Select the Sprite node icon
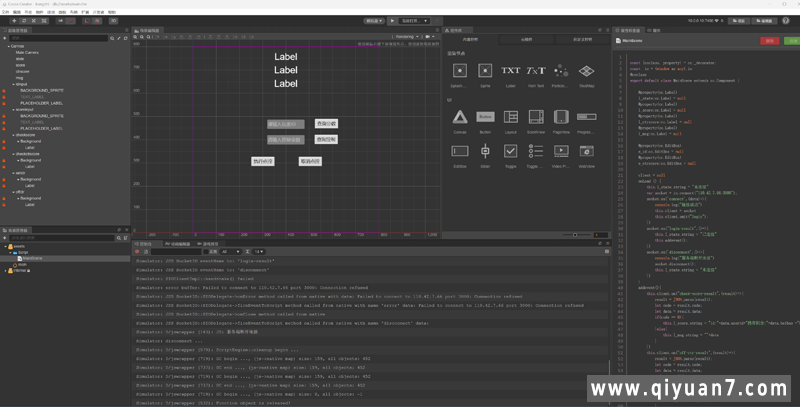This screenshot has height=407, width=800. pyautogui.click(x=485, y=71)
